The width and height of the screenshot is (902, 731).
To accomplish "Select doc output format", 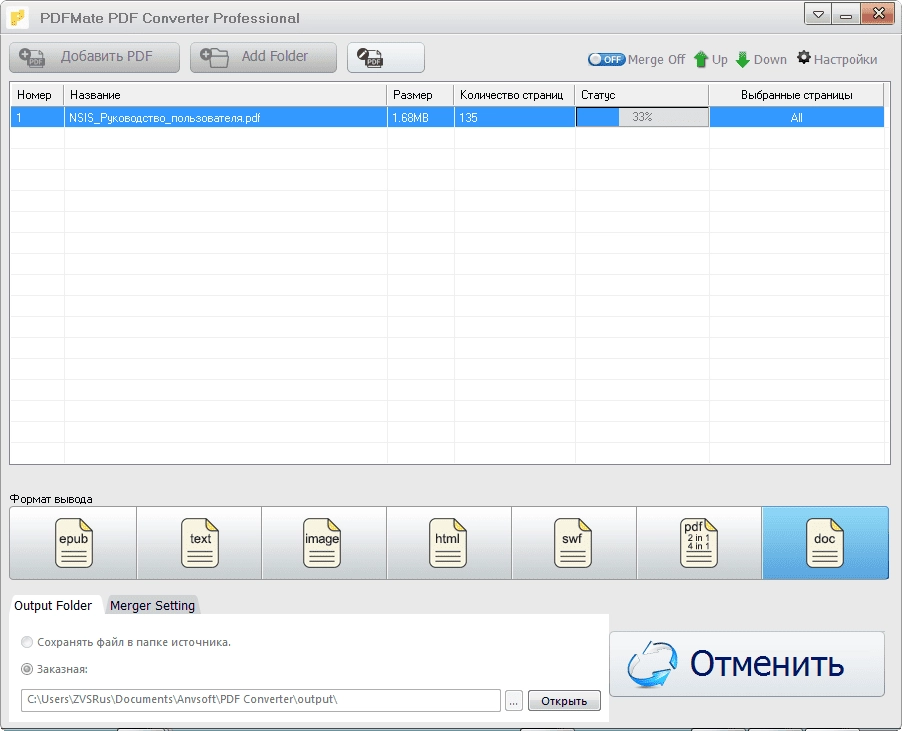I will tap(825, 543).
